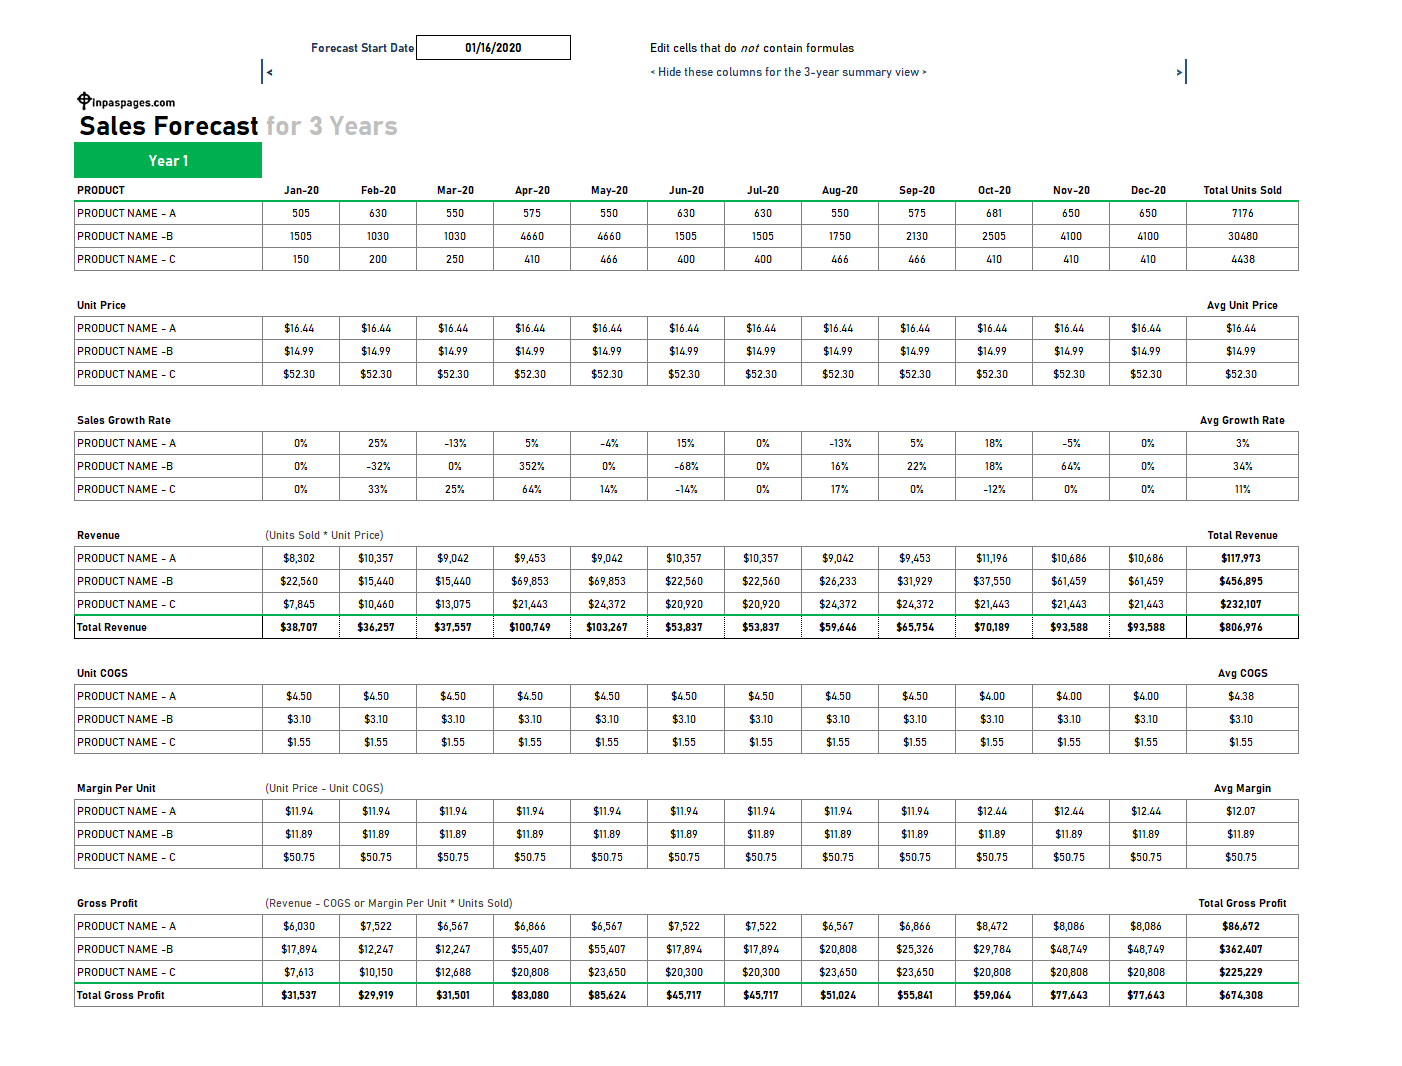The width and height of the screenshot is (1402, 1066).
Task: Click the '(Revenue - COGS or Margin Per Unit * Units Sold)' note
Action: [x=389, y=903]
